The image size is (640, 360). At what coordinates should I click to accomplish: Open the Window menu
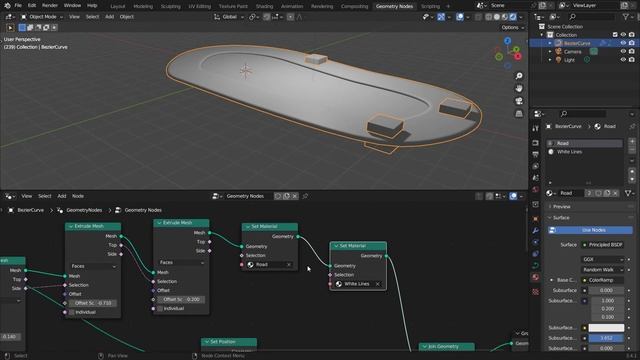coord(72,6)
